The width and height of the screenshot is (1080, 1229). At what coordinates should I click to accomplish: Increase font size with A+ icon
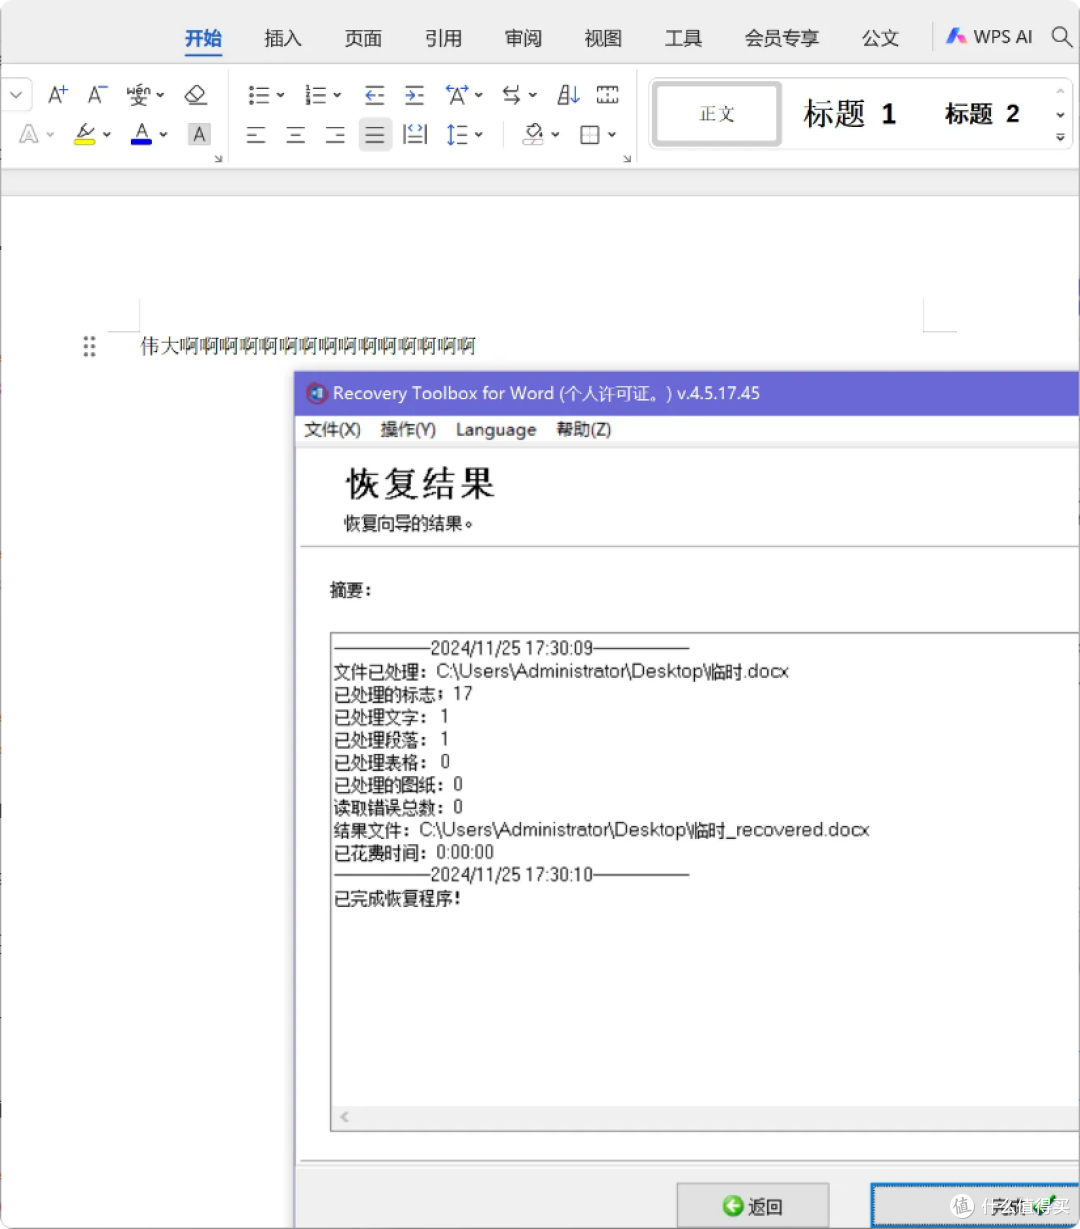point(58,95)
